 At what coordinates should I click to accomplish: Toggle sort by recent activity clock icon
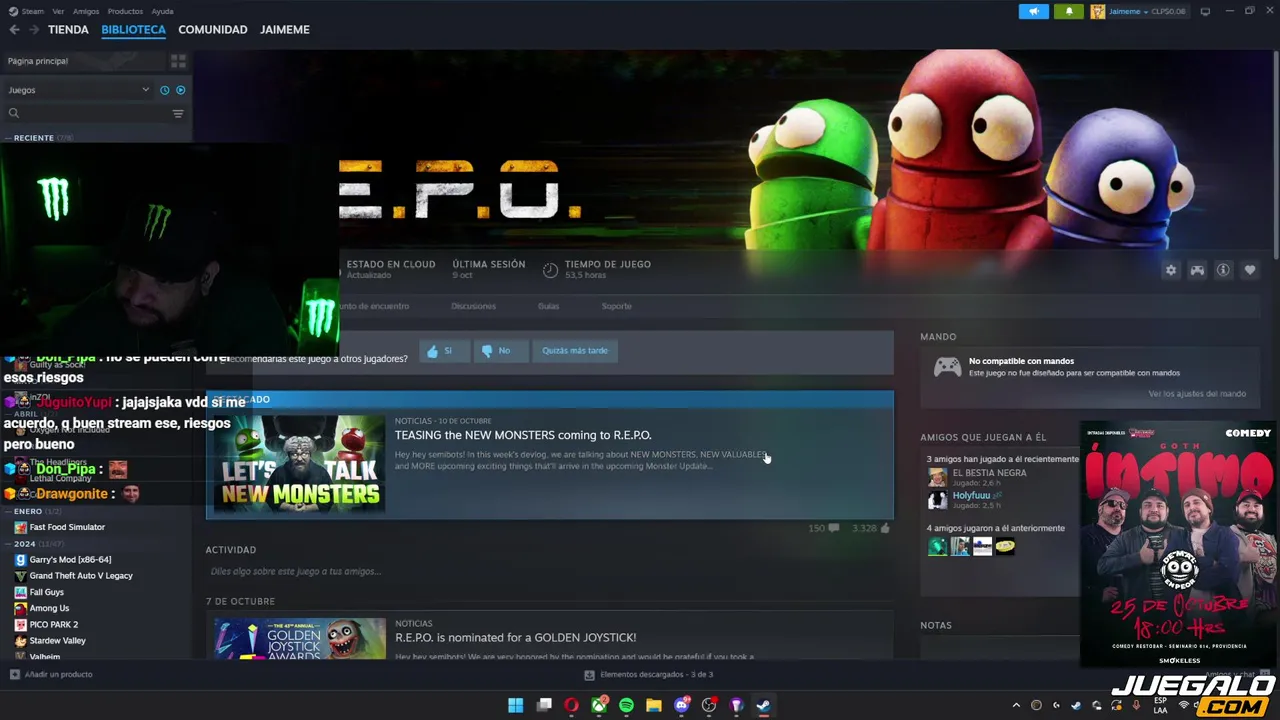point(165,90)
